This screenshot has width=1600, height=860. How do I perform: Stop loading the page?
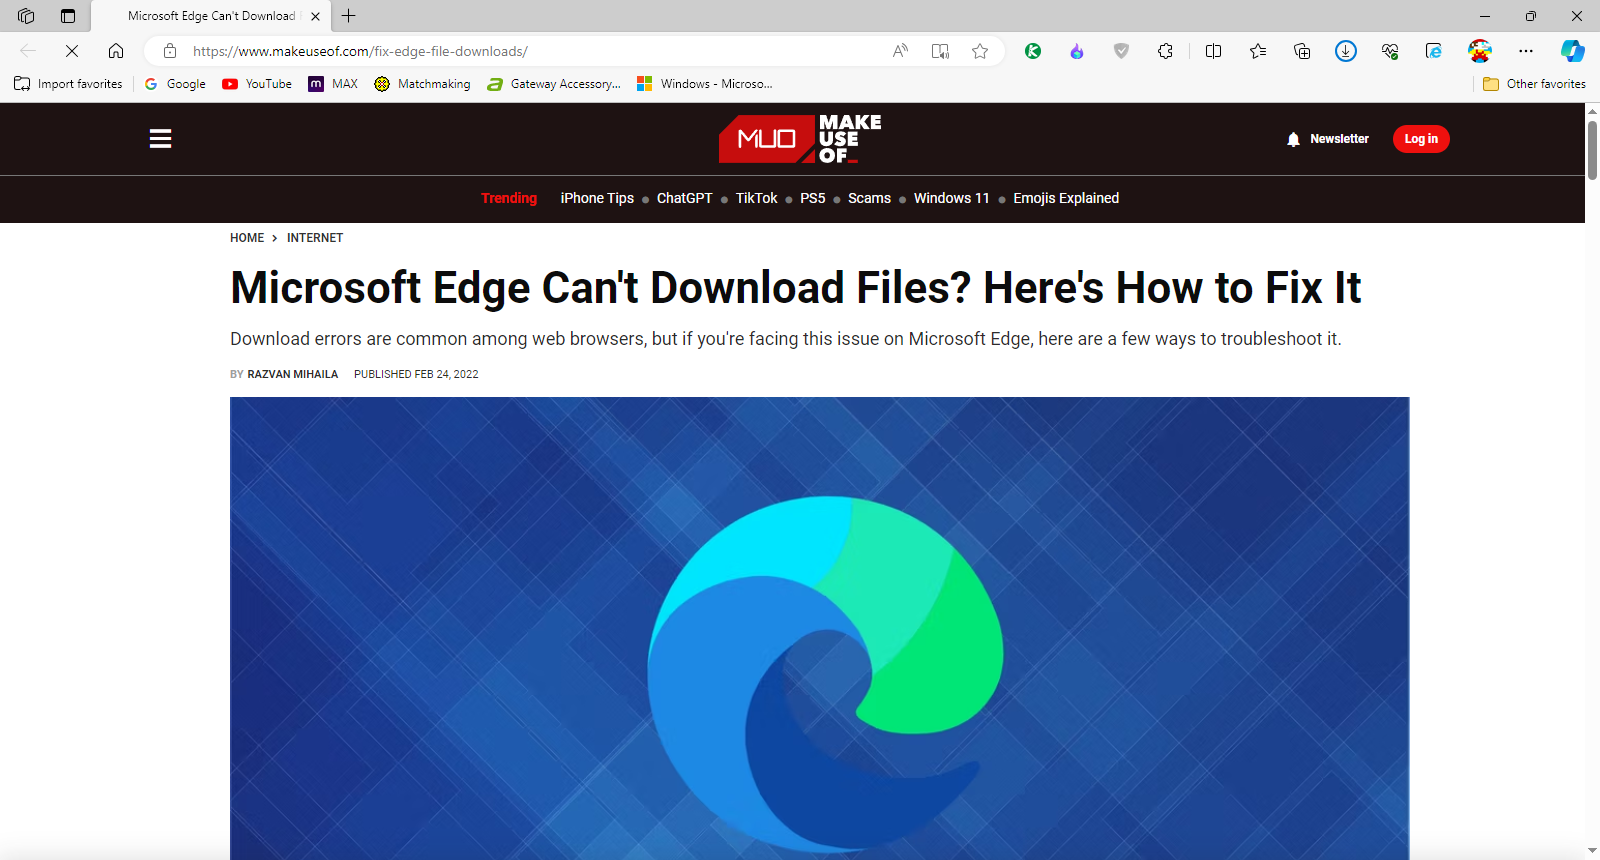(x=72, y=51)
